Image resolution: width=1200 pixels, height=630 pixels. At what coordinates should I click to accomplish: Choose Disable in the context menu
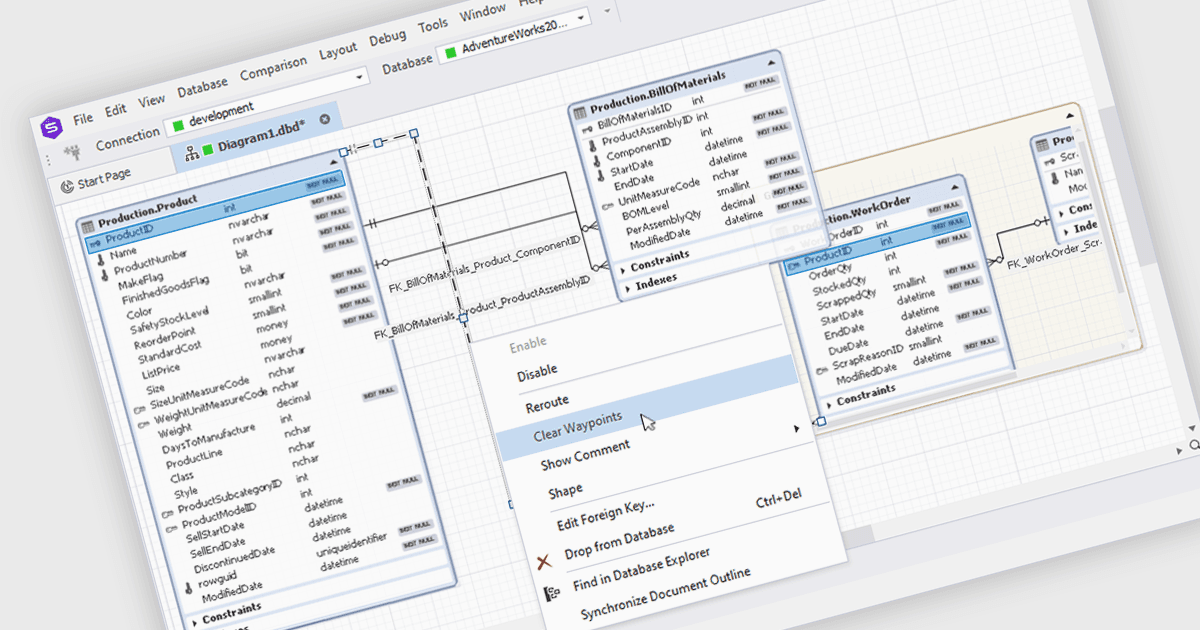538,374
